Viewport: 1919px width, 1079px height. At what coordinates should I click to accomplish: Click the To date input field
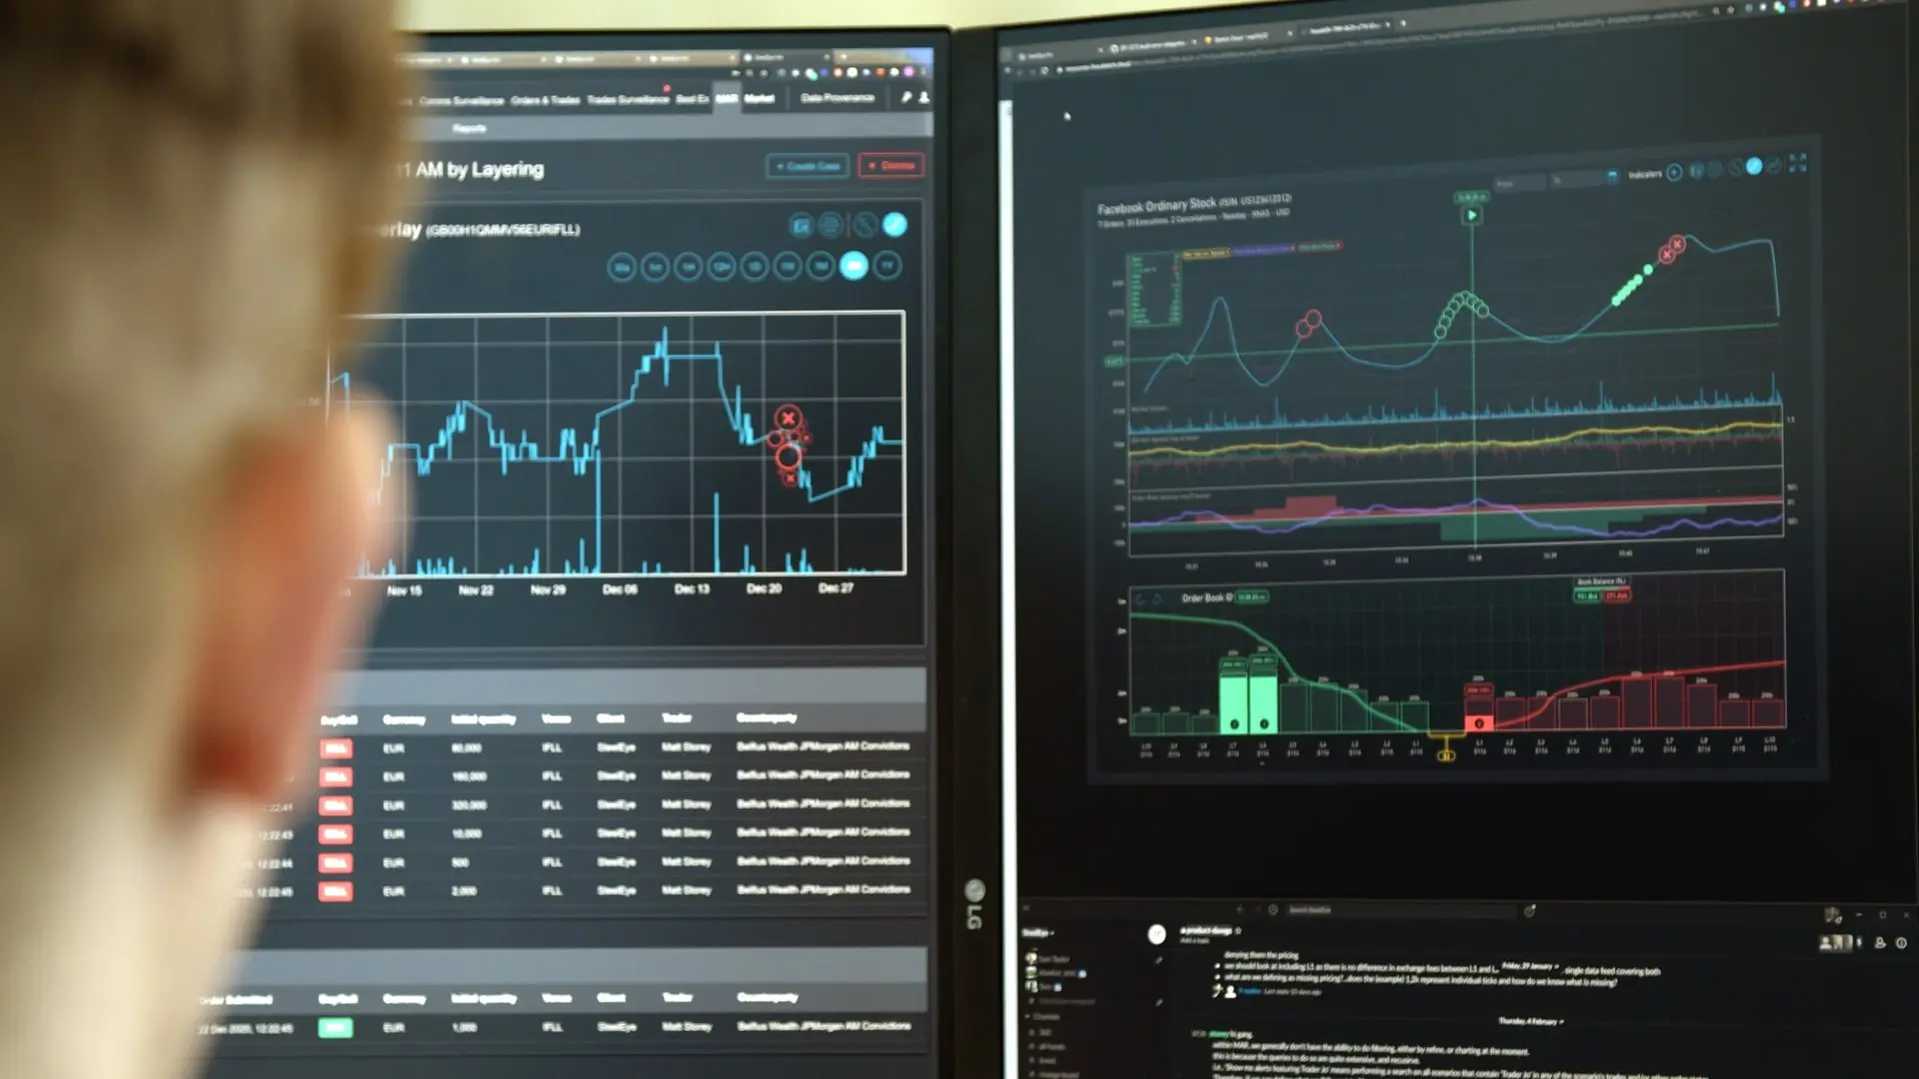coord(1575,181)
